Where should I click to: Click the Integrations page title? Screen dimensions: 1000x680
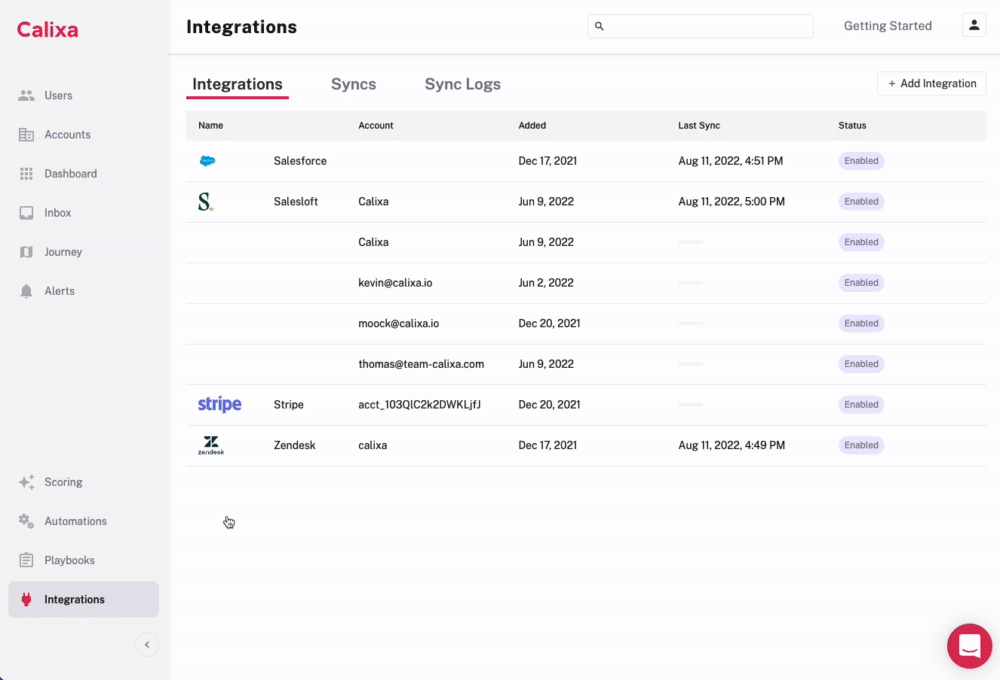[x=241, y=27]
